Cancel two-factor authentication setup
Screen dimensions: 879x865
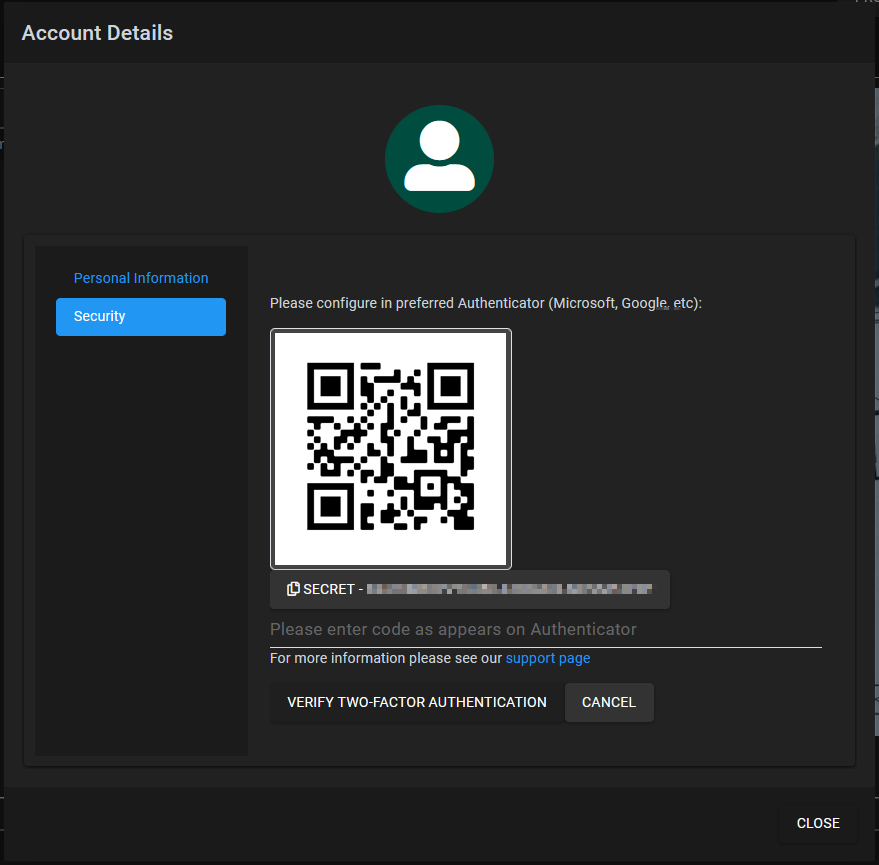[609, 702]
